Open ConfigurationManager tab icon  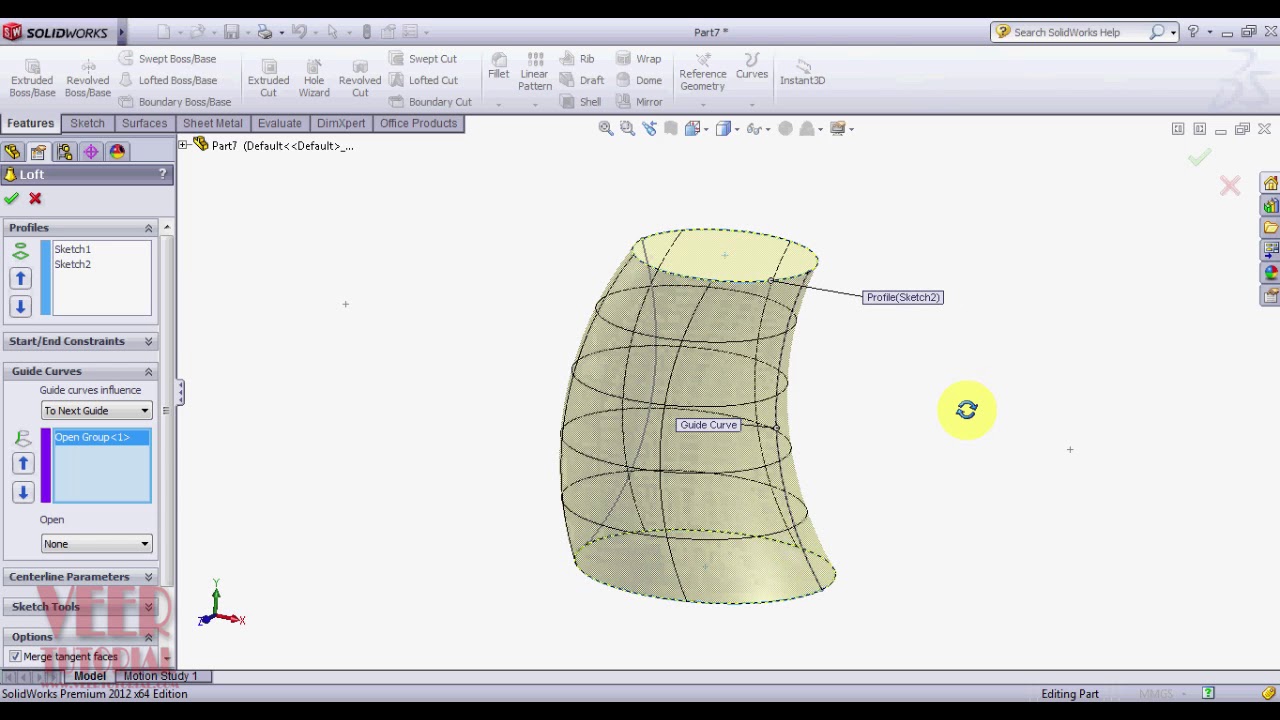point(65,152)
